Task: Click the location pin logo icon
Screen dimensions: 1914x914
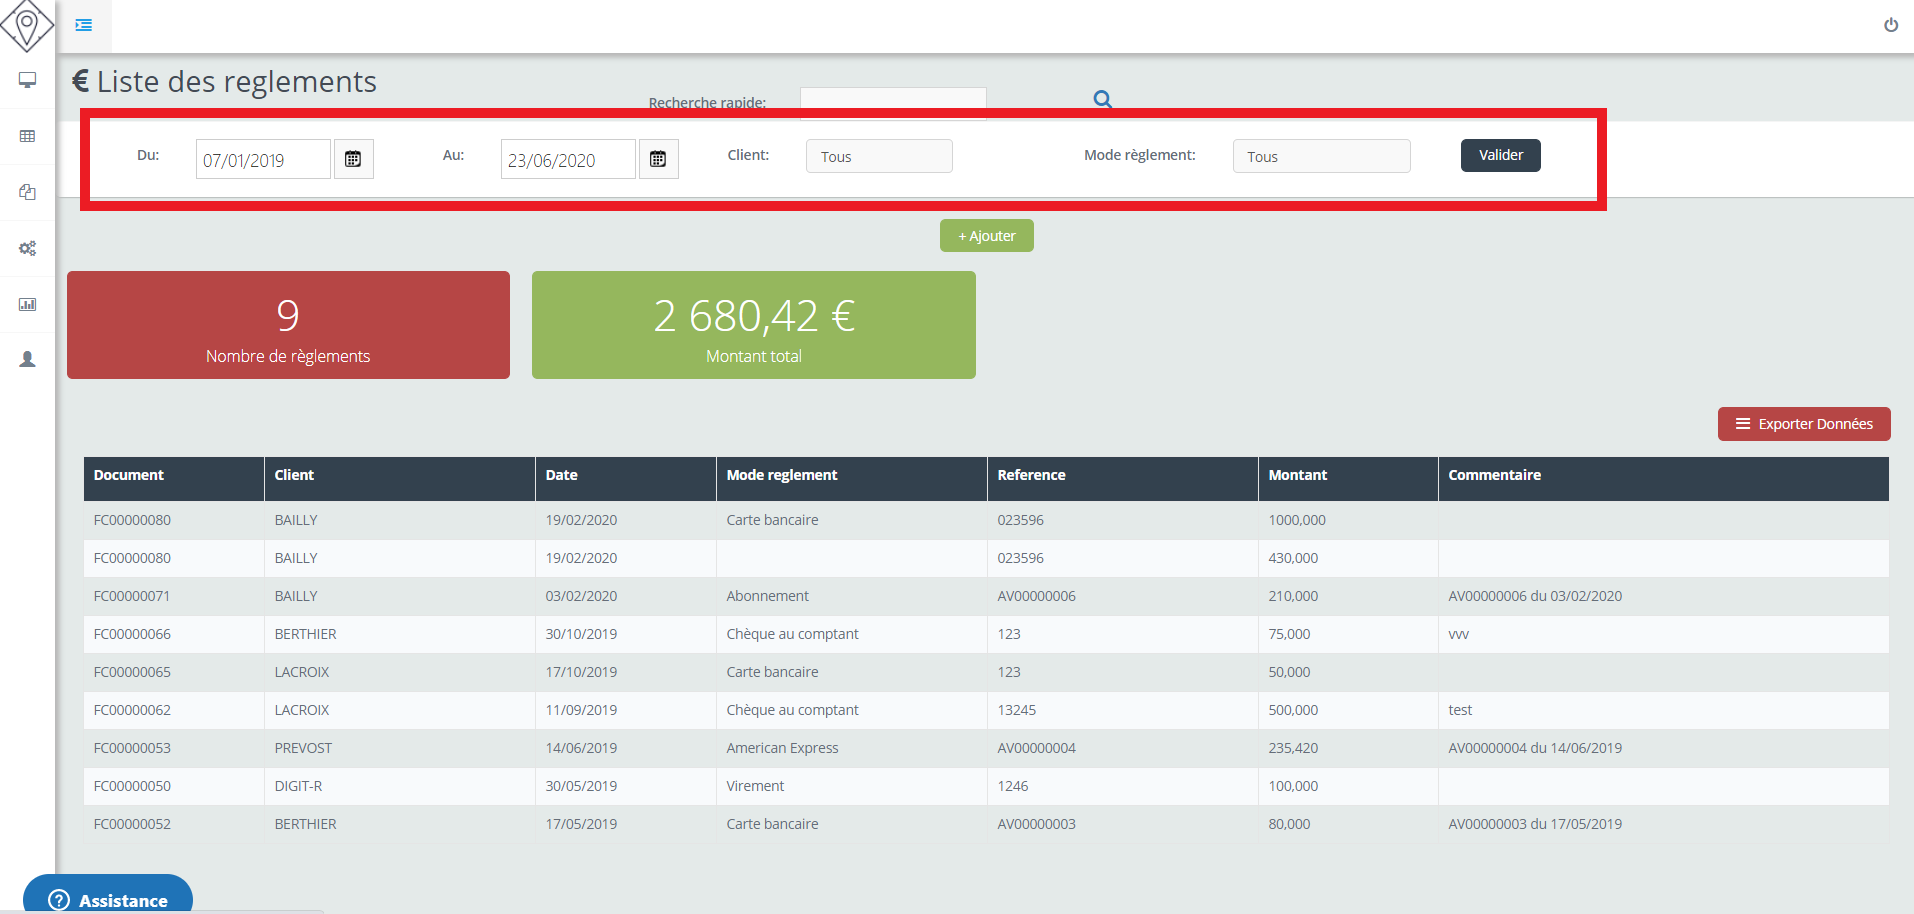Action: click(27, 25)
